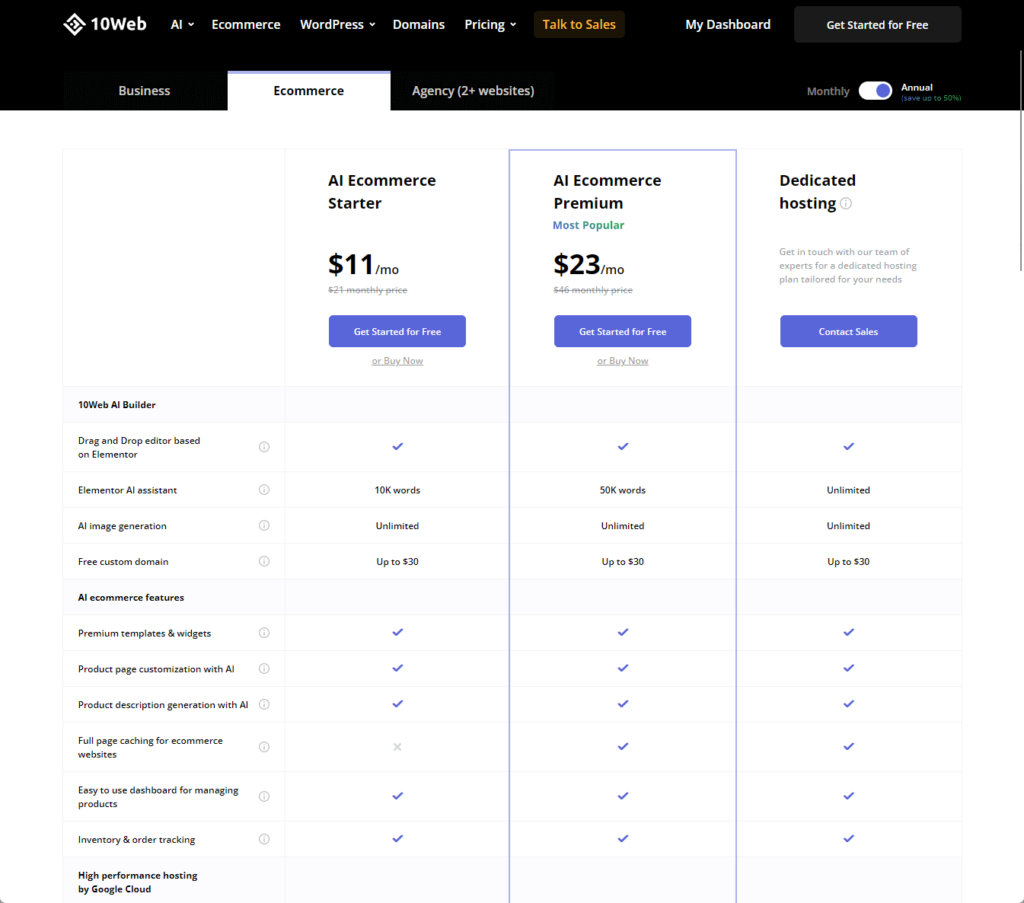Show info for Product description generation with AI
1024x903 pixels.
coord(264,705)
